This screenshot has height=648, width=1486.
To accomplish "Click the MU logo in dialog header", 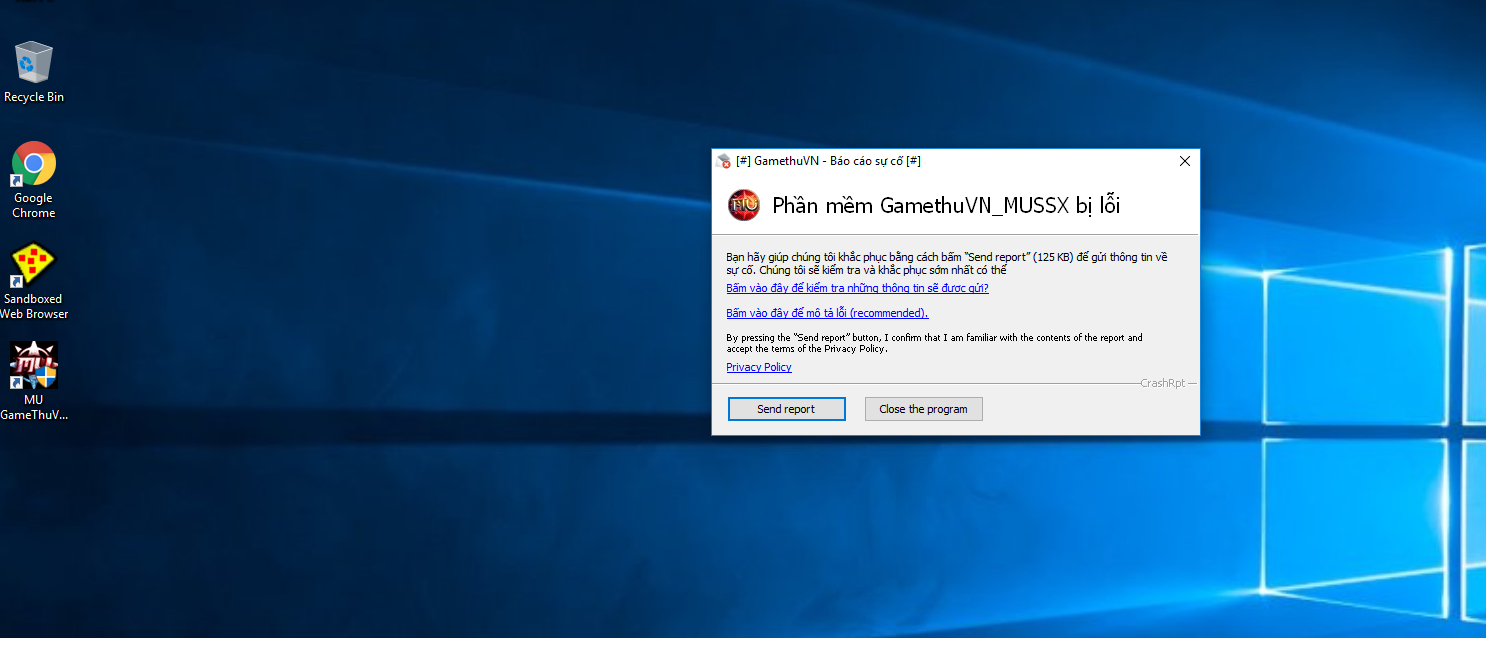I will tap(743, 205).
